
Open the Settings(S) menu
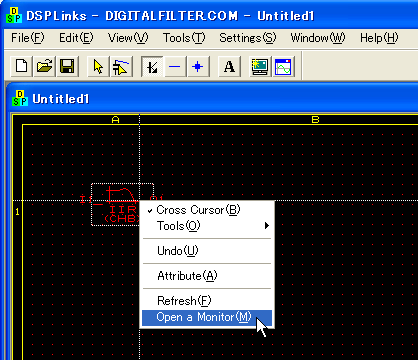pyautogui.click(x=248, y=38)
